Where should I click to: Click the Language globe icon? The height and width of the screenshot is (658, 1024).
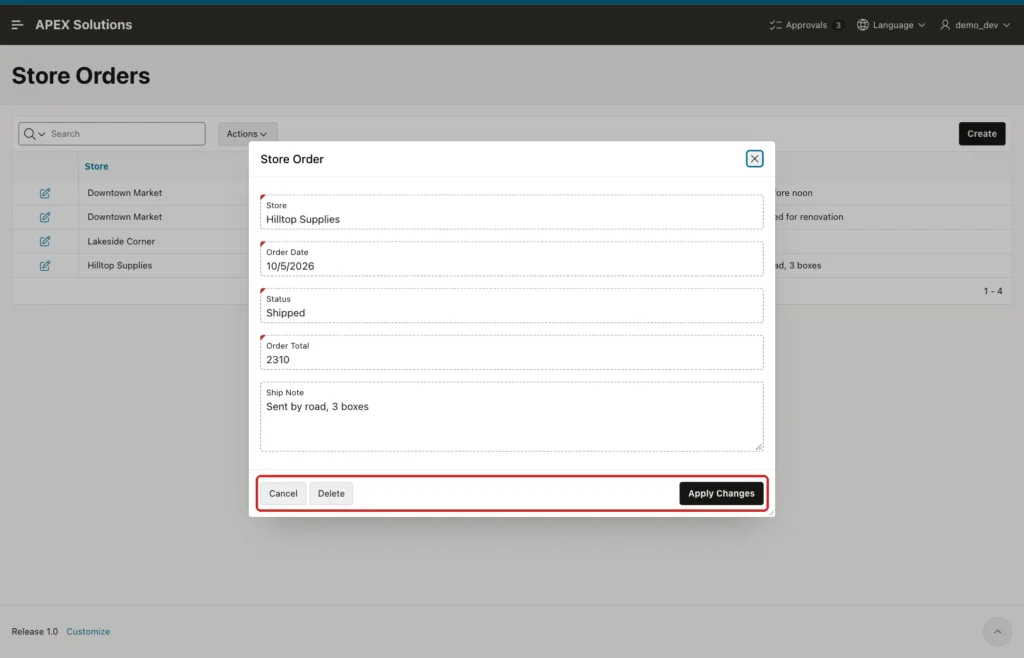point(863,25)
